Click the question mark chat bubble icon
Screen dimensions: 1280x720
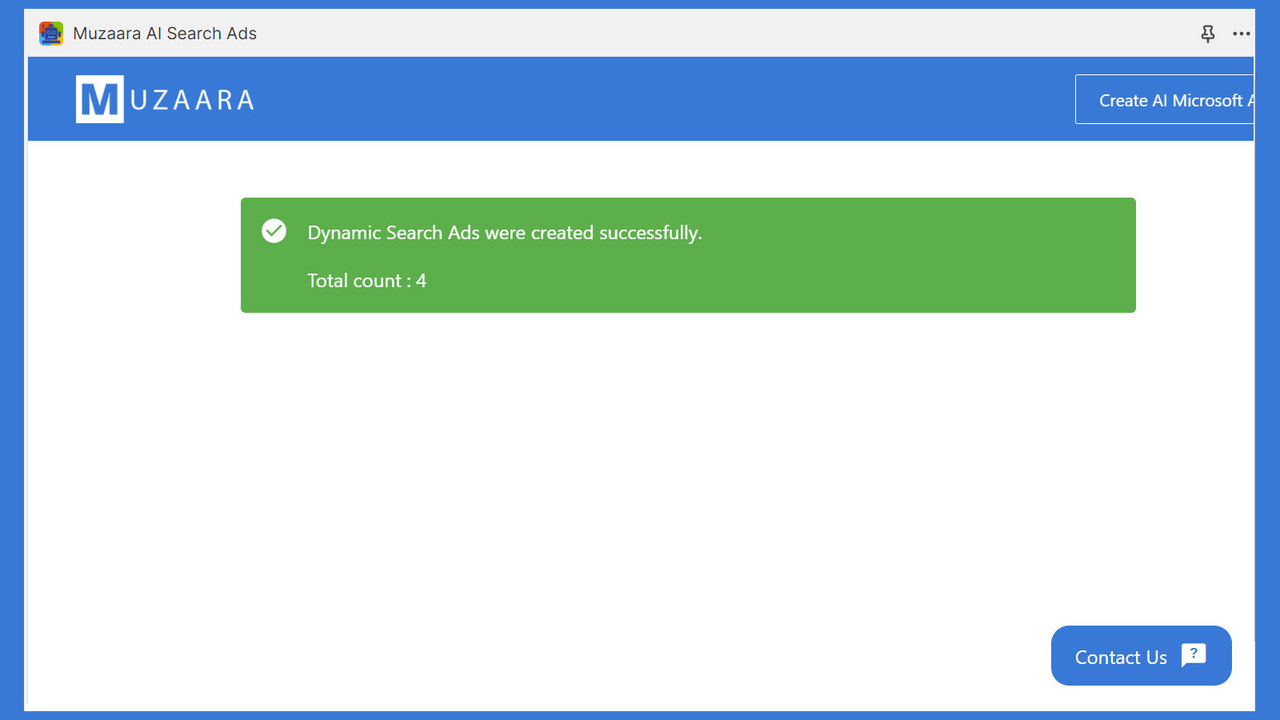click(x=1194, y=655)
